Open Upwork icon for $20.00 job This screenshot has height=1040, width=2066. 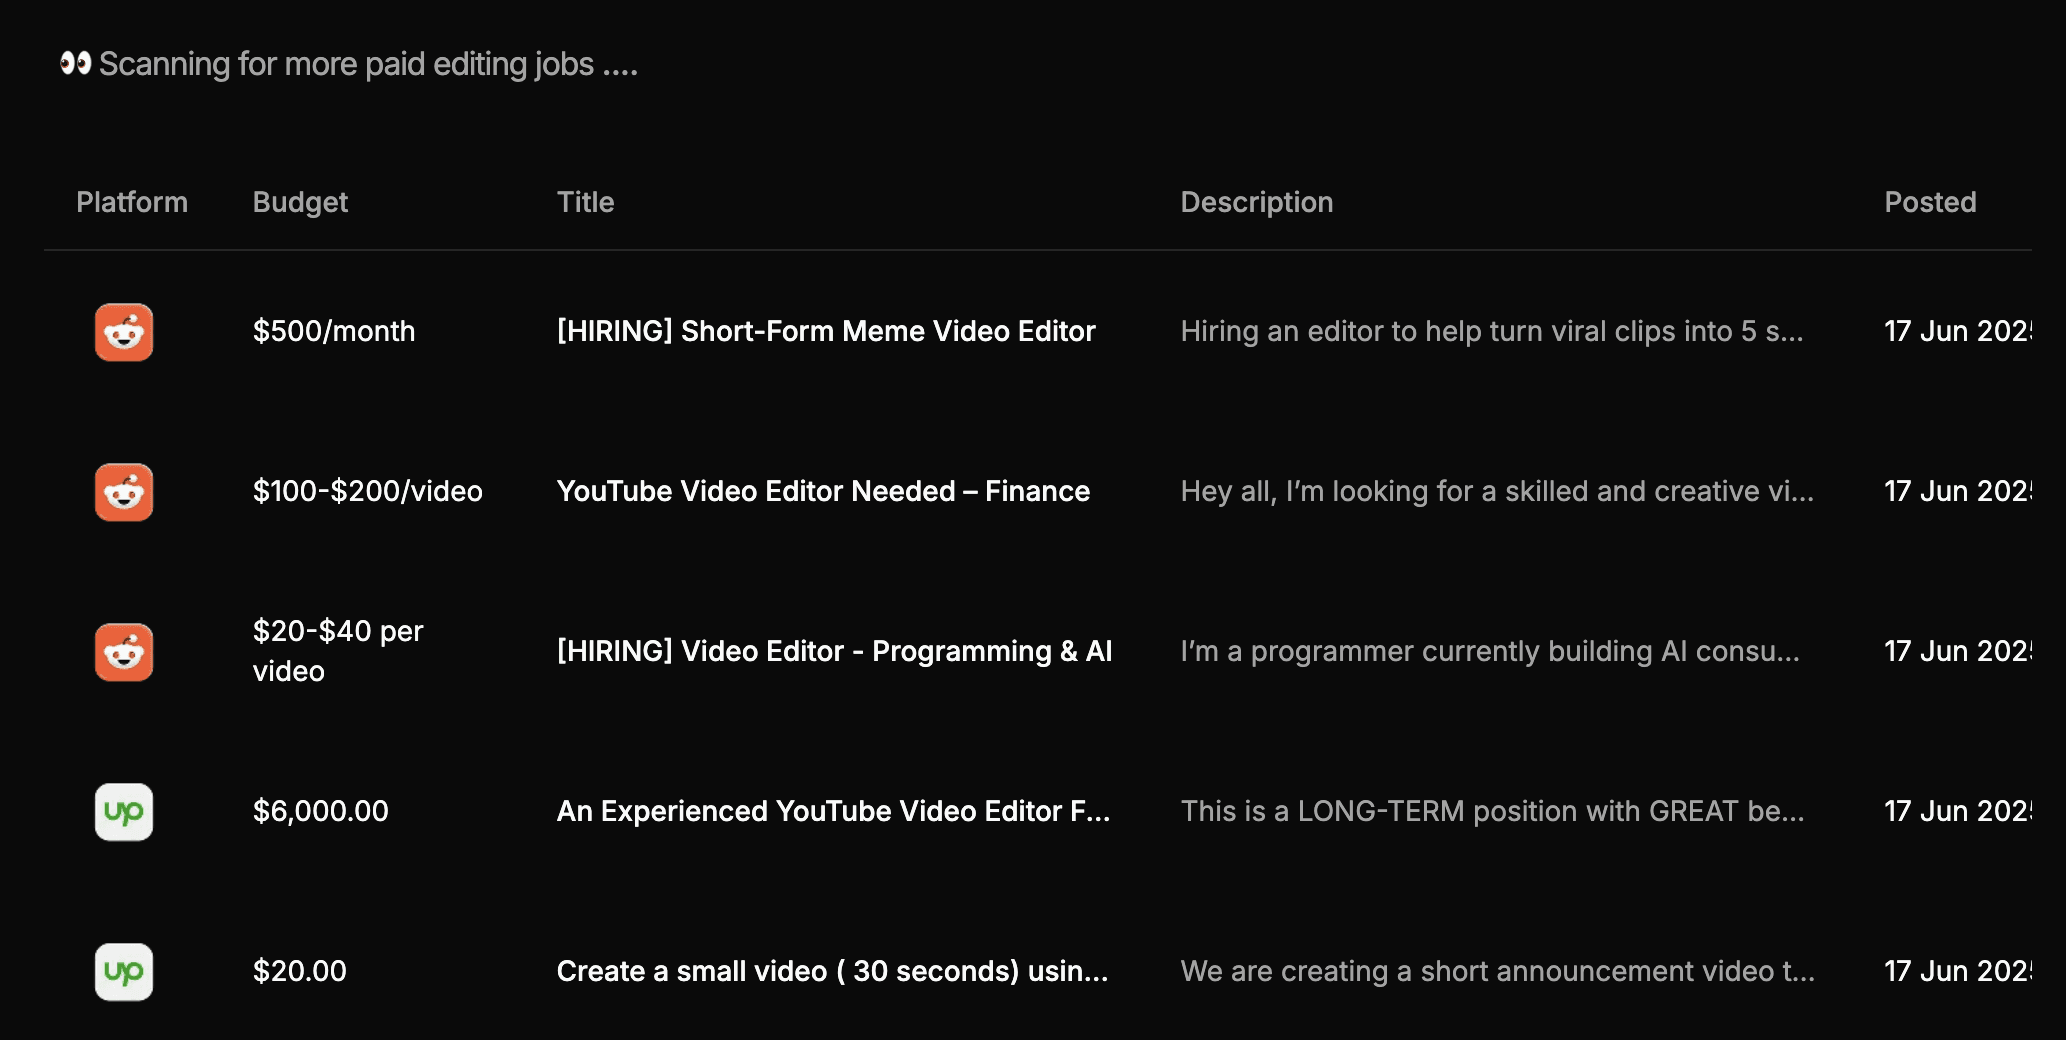click(124, 972)
